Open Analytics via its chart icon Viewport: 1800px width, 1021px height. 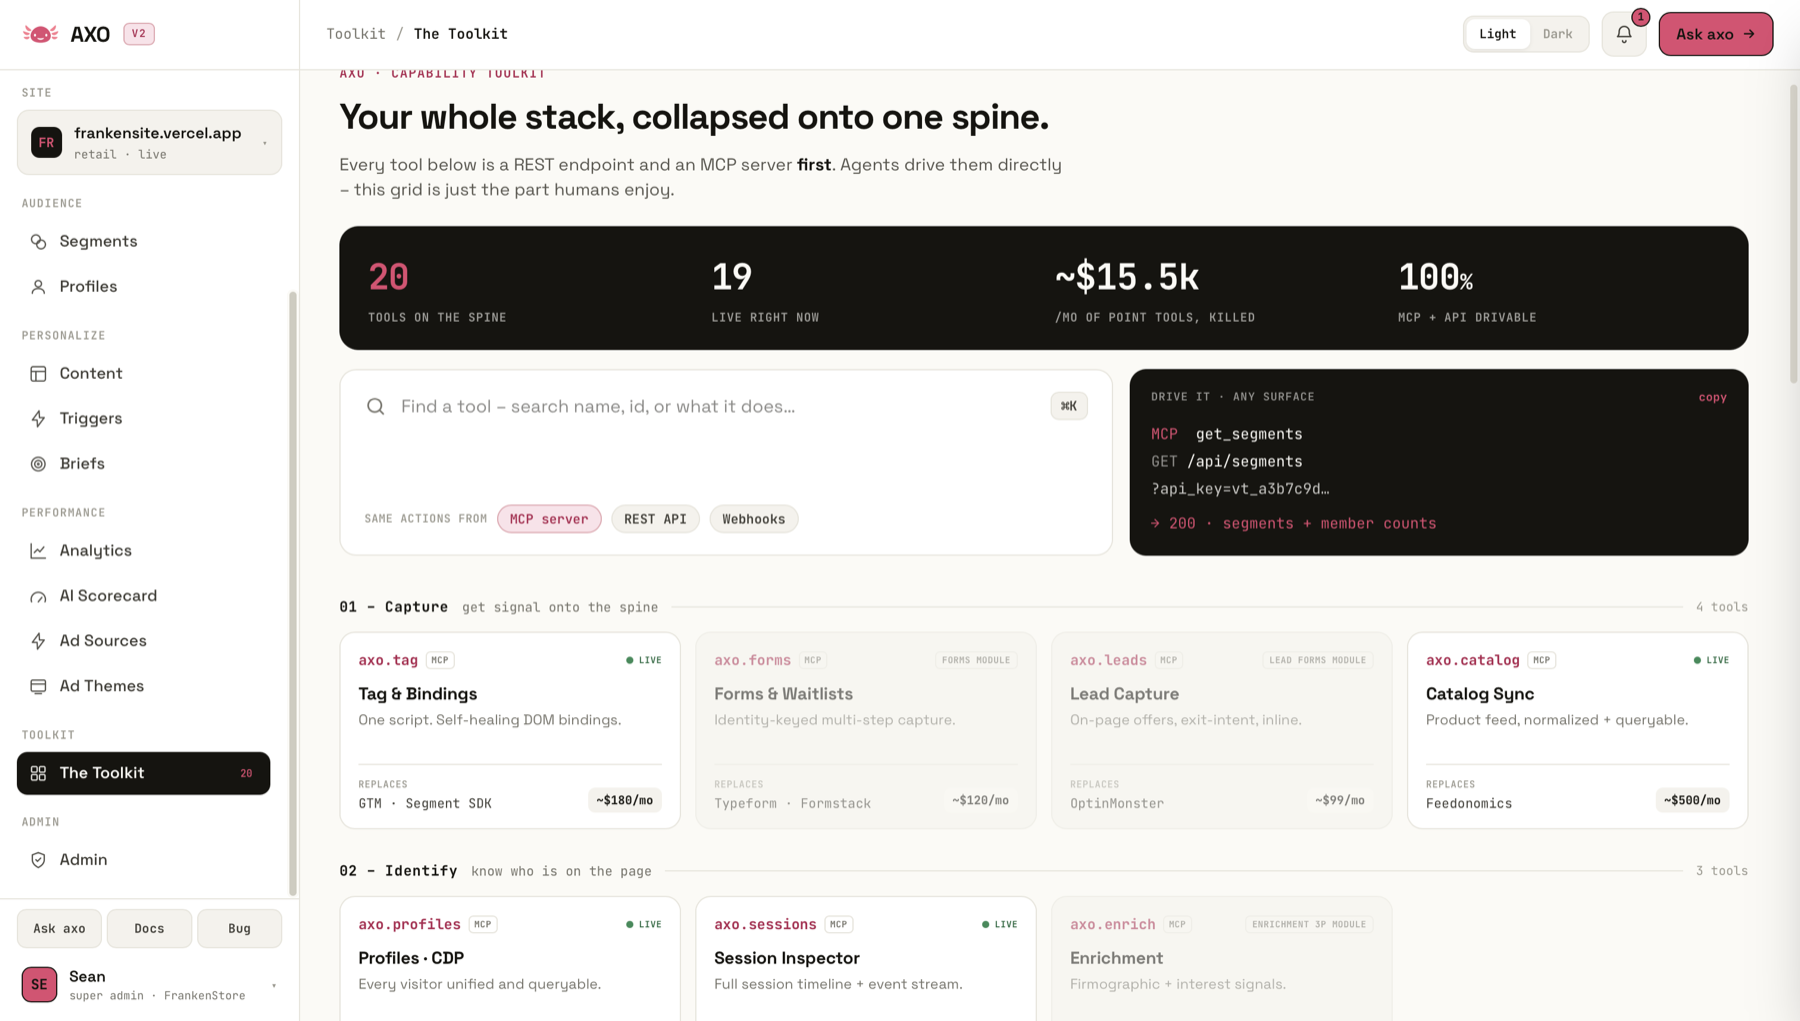(38, 551)
